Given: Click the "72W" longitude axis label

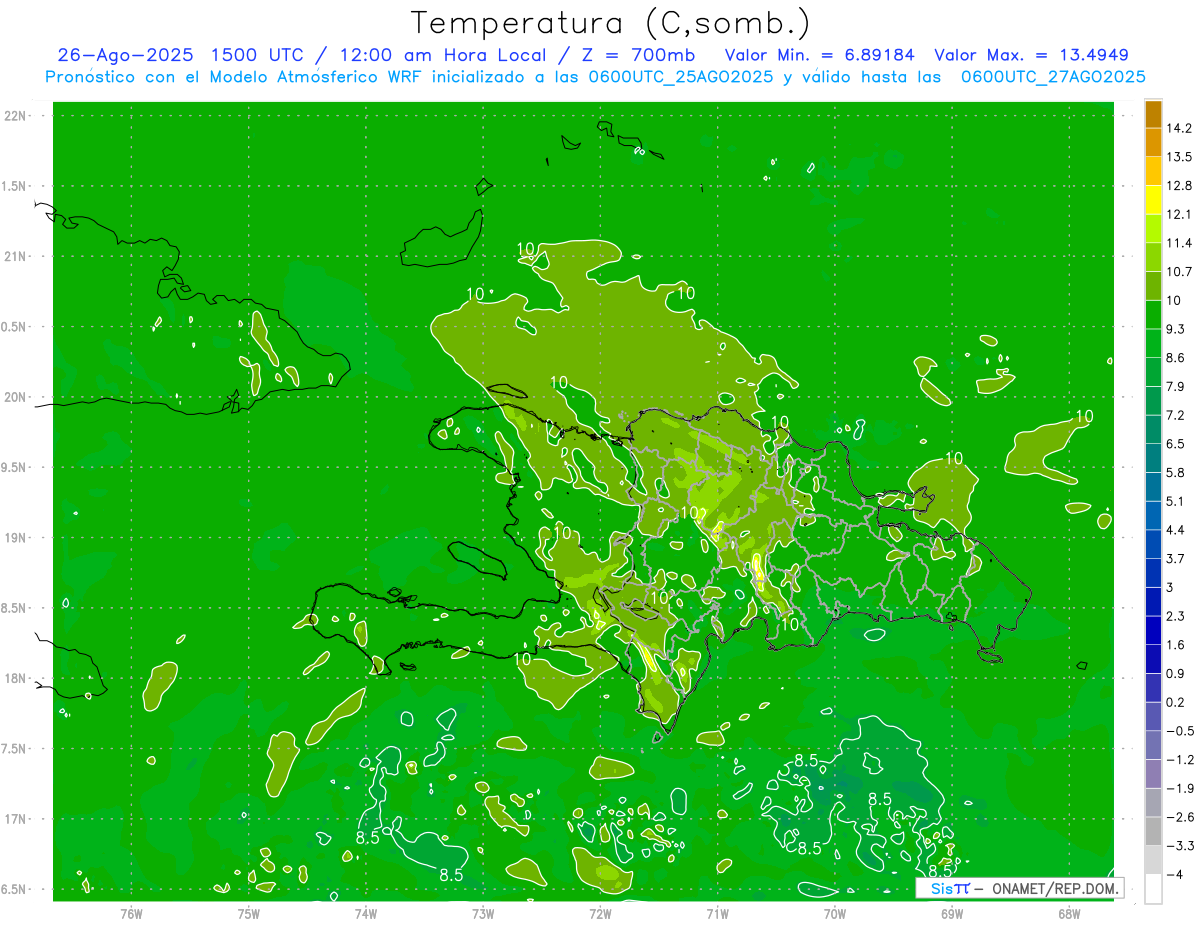Looking at the screenshot, I should click(x=600, y=913).
